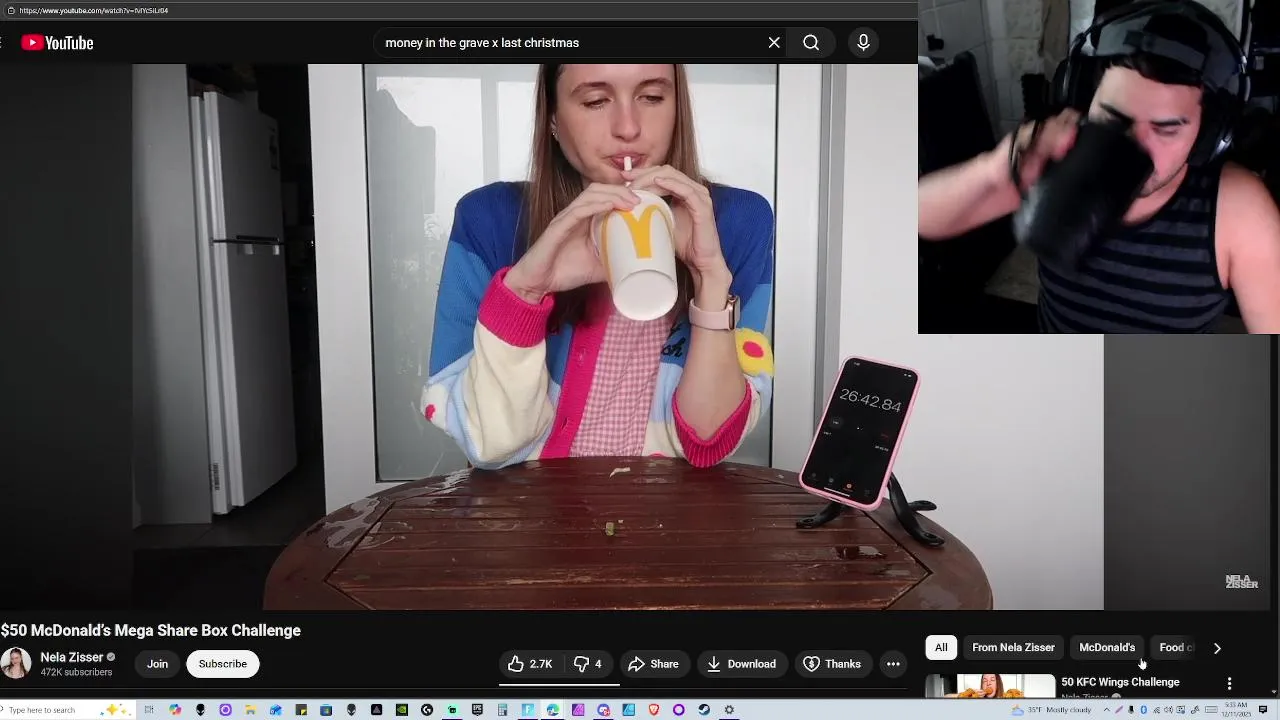Select the partly hidden Food chip
Viewport: 1280px width, 720px height.
[1174, 648]
